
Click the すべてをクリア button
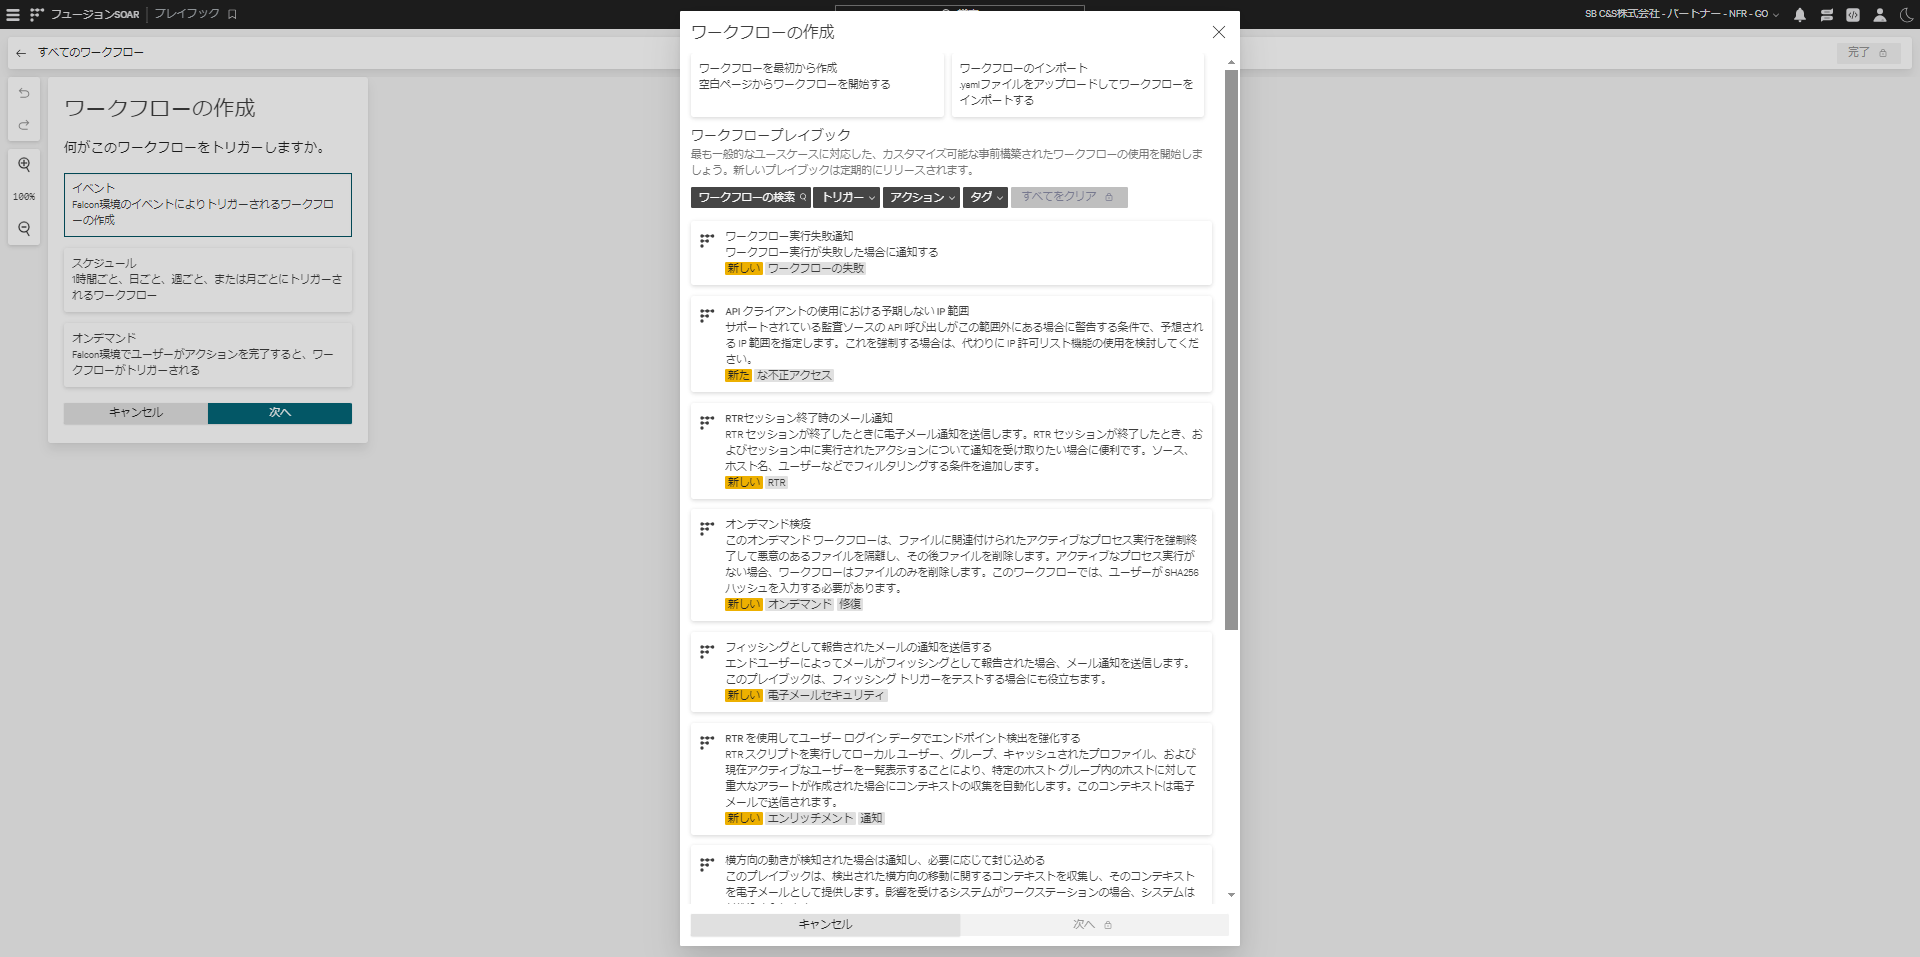click(1069, 197)
